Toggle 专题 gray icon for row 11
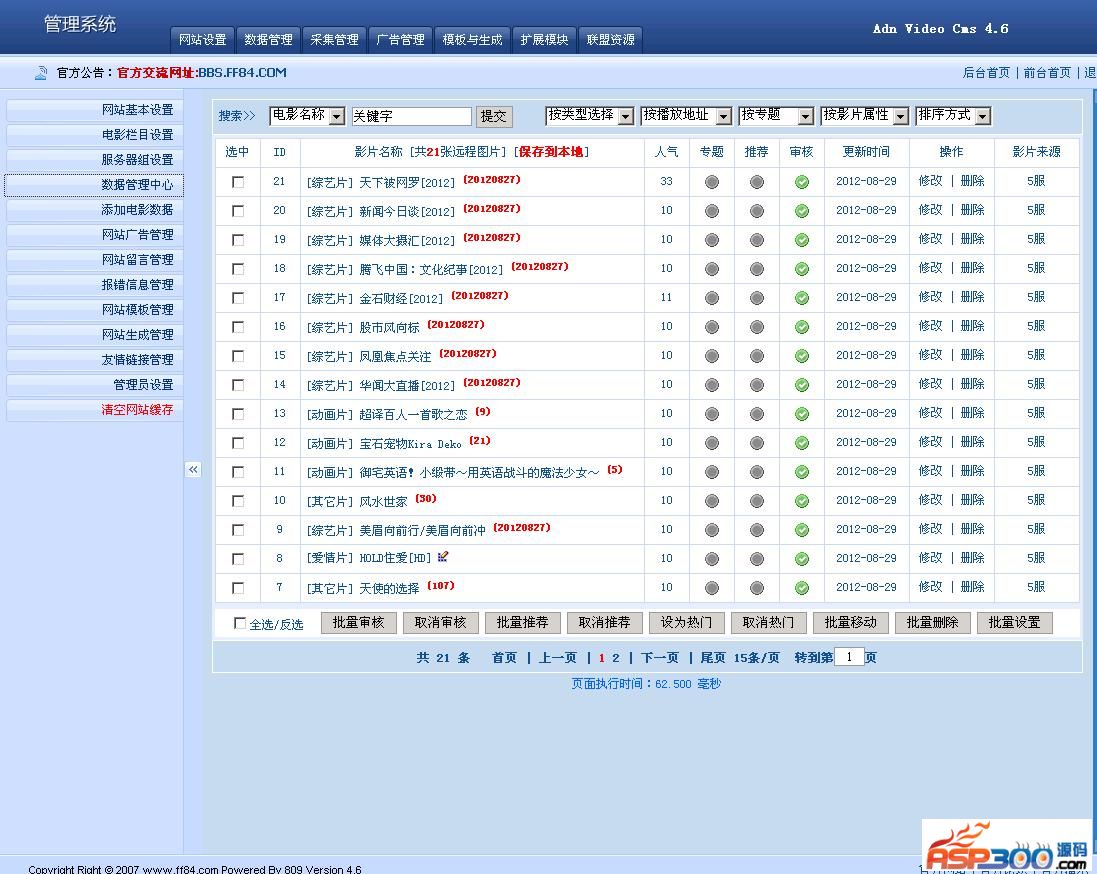Viewport: 1097px width, 874px height. tap(712, 472)
